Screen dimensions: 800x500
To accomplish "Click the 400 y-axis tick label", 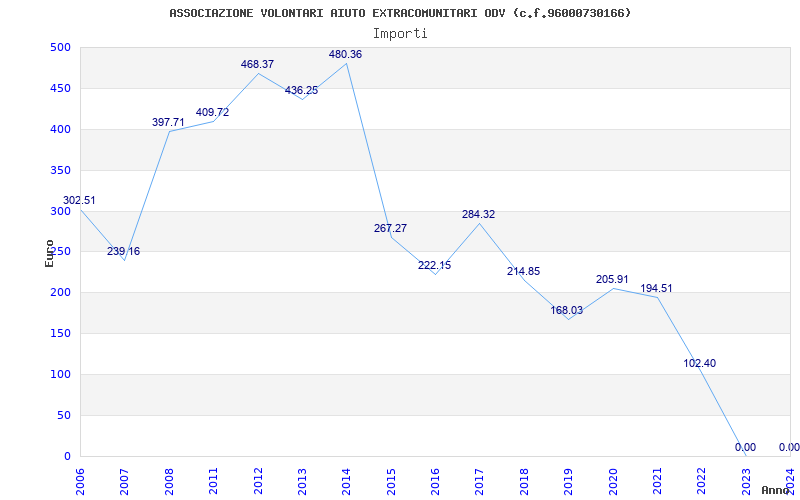I will pyautogui.click(x=60, y=129).
